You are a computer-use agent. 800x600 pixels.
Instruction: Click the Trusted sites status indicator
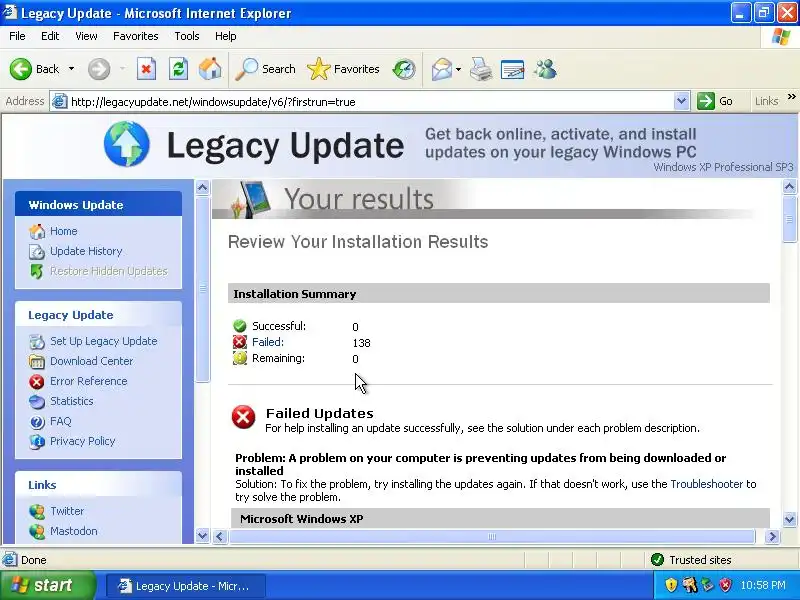click(x=691, y=560)
